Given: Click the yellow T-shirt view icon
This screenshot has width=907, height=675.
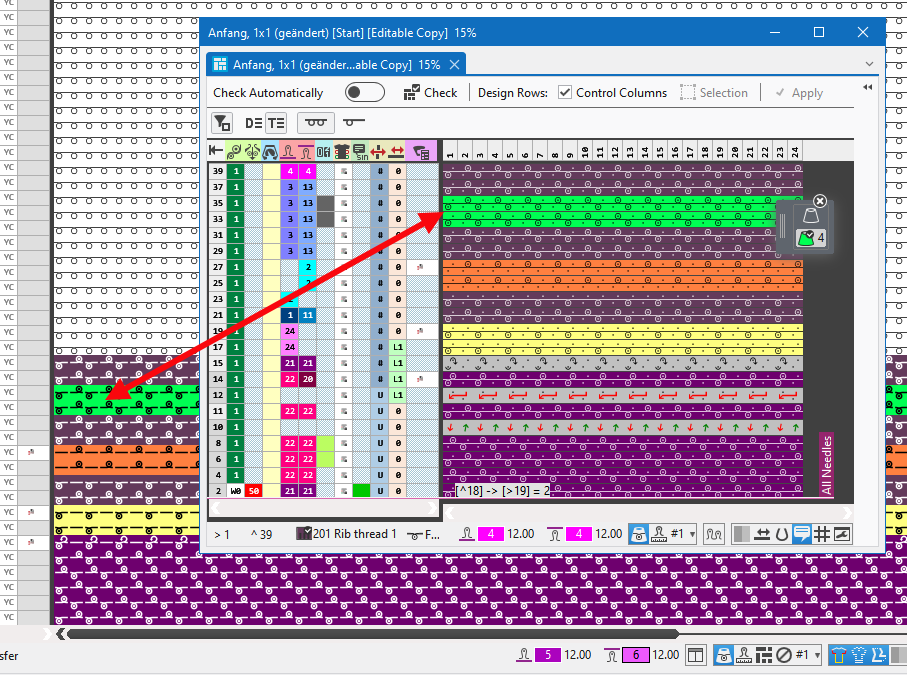Looking at the screenshot, I should coord(839,655).
